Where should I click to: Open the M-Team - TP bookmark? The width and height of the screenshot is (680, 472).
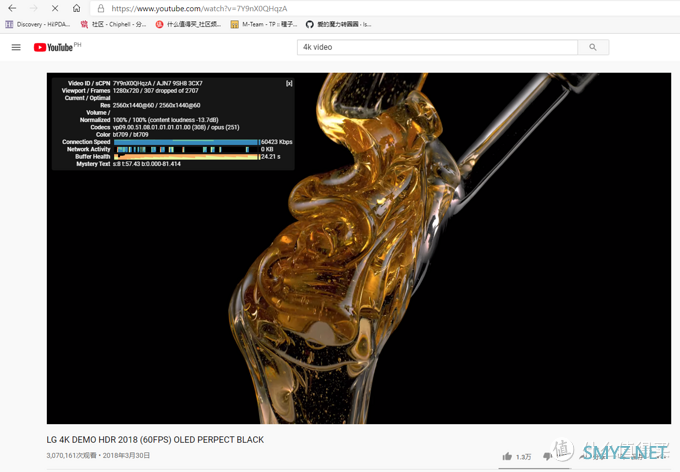coord(264,24)
